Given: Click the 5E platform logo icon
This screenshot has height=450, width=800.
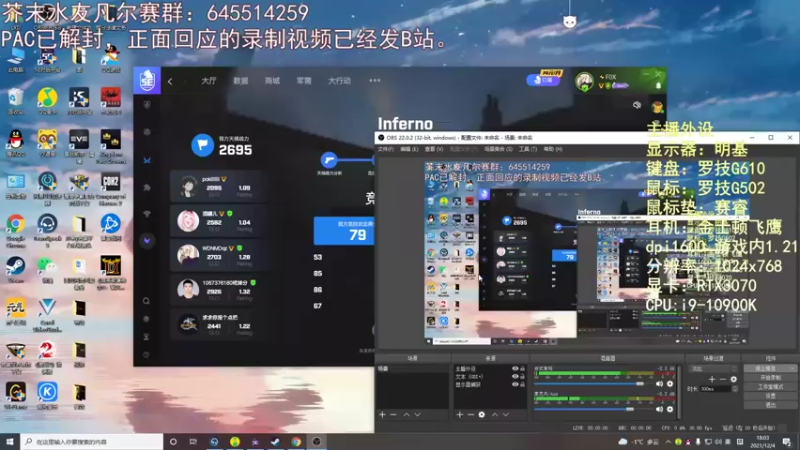Looking at the screenshot, I should (x=147, y=80).
